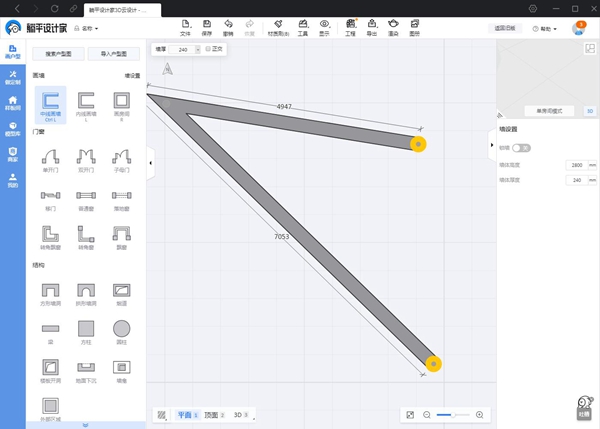The height and width of the screenshot is (429, 600).
Task: Collapse the left panel with arrow handle
Action: click(150, 162)
